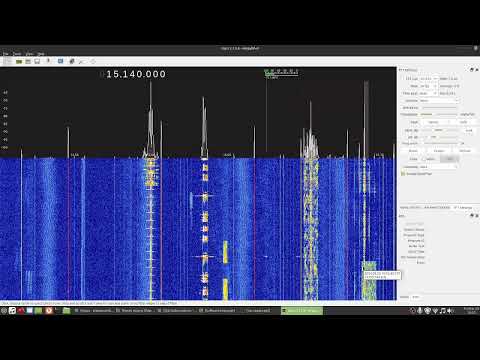Open the FFT size dropdown

click(428, 79)
